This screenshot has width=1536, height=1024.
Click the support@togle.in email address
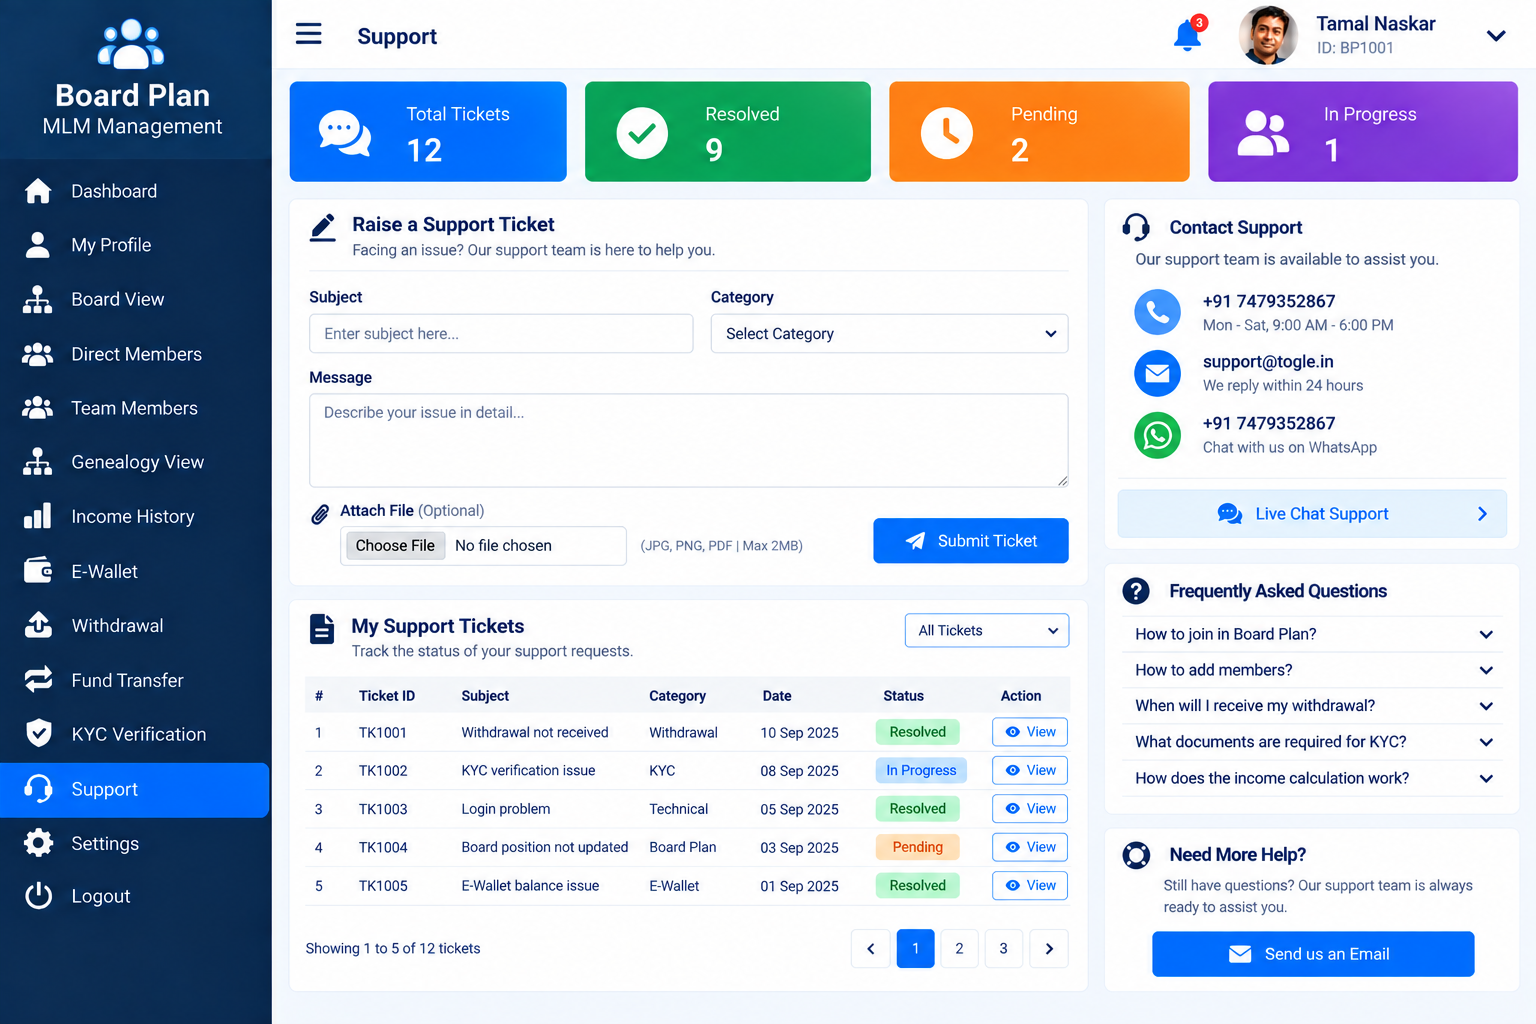pyautogui.click(x=1268, y=362)
